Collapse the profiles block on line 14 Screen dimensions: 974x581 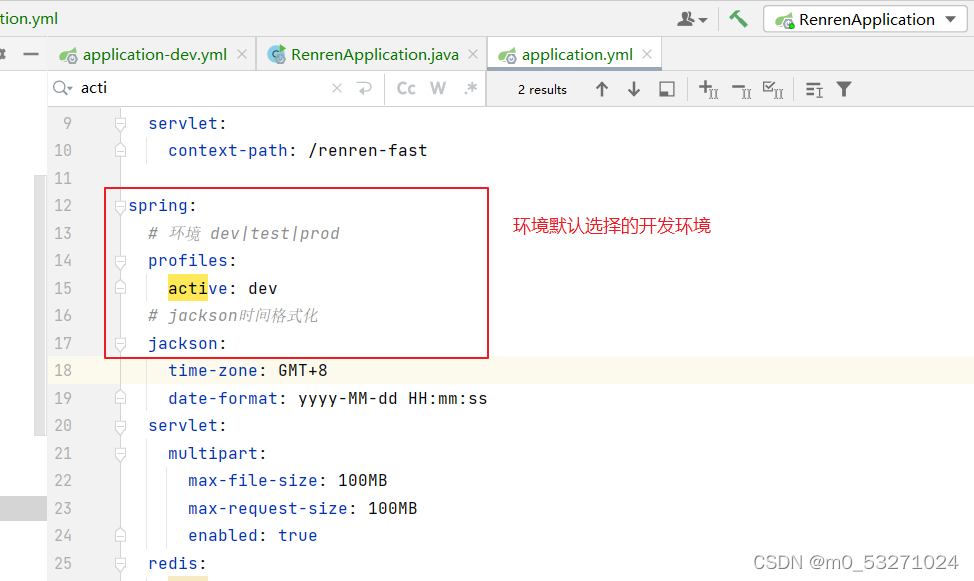point(121,262)
